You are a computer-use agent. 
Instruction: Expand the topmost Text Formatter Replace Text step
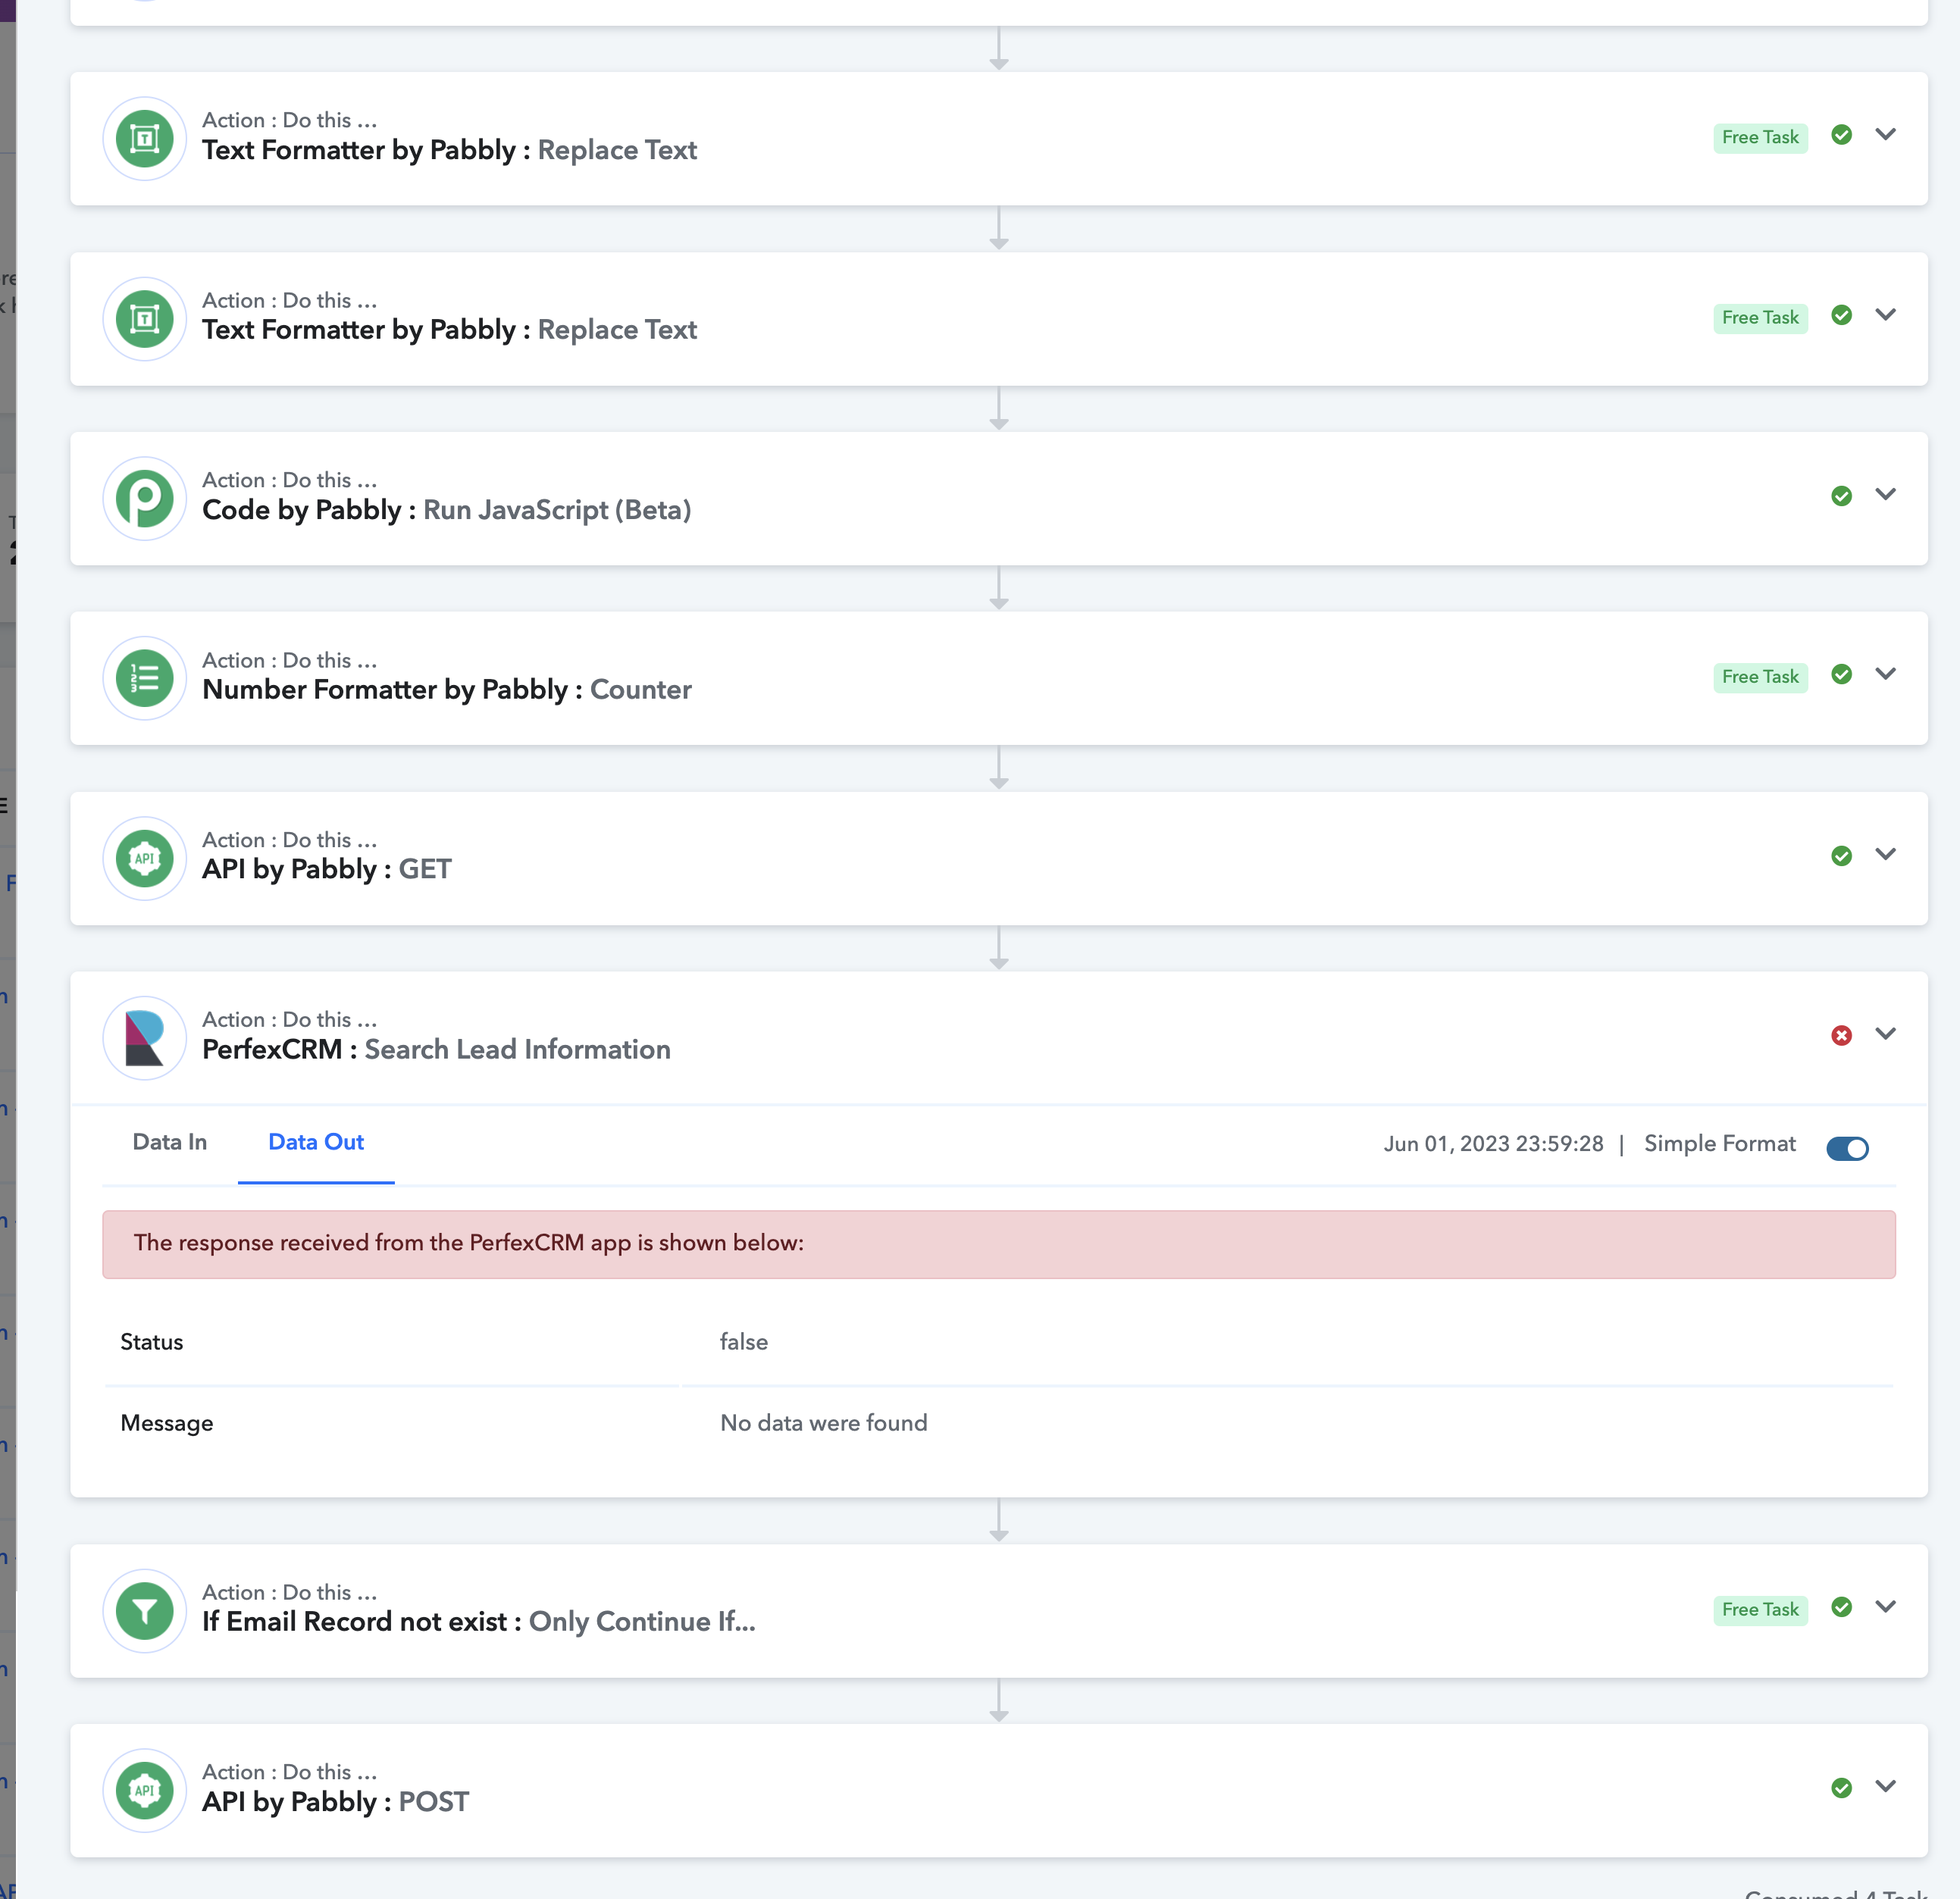click(x=1885, y=134)
